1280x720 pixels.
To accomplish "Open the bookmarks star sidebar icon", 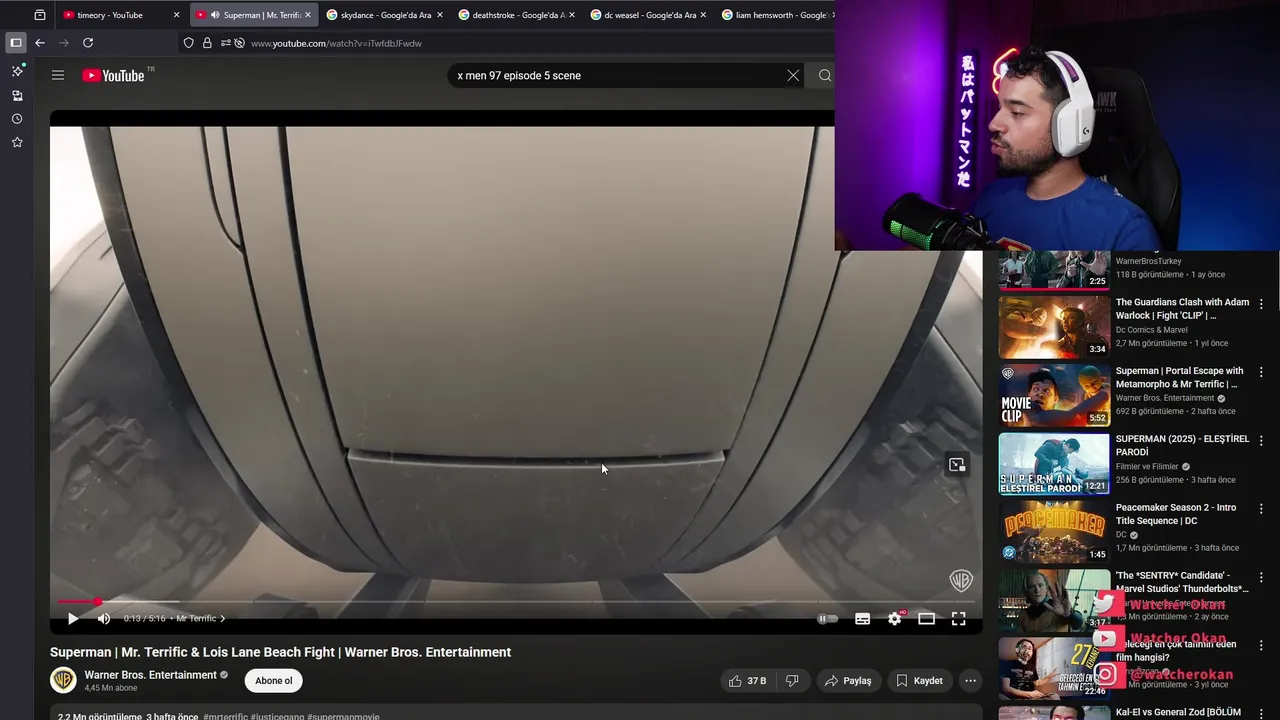I will click(x=17, y=143).
